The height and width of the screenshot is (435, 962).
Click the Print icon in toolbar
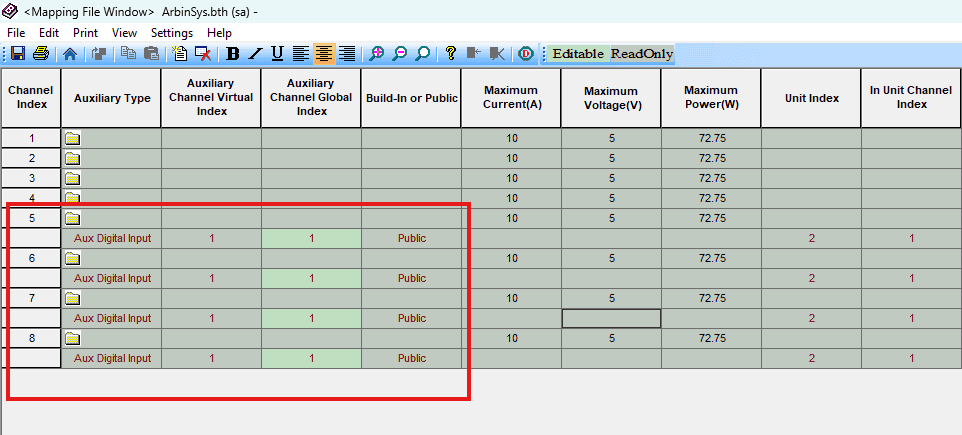(41, 54)
